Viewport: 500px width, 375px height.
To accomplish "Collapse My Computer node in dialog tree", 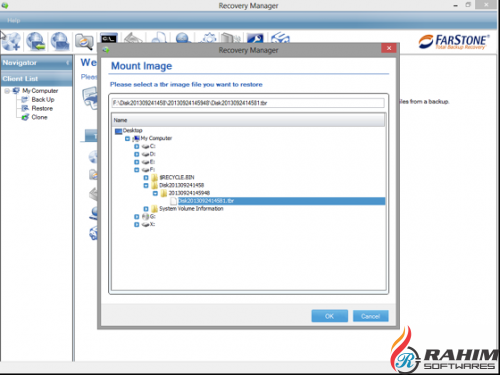I will tap(127, 138).
